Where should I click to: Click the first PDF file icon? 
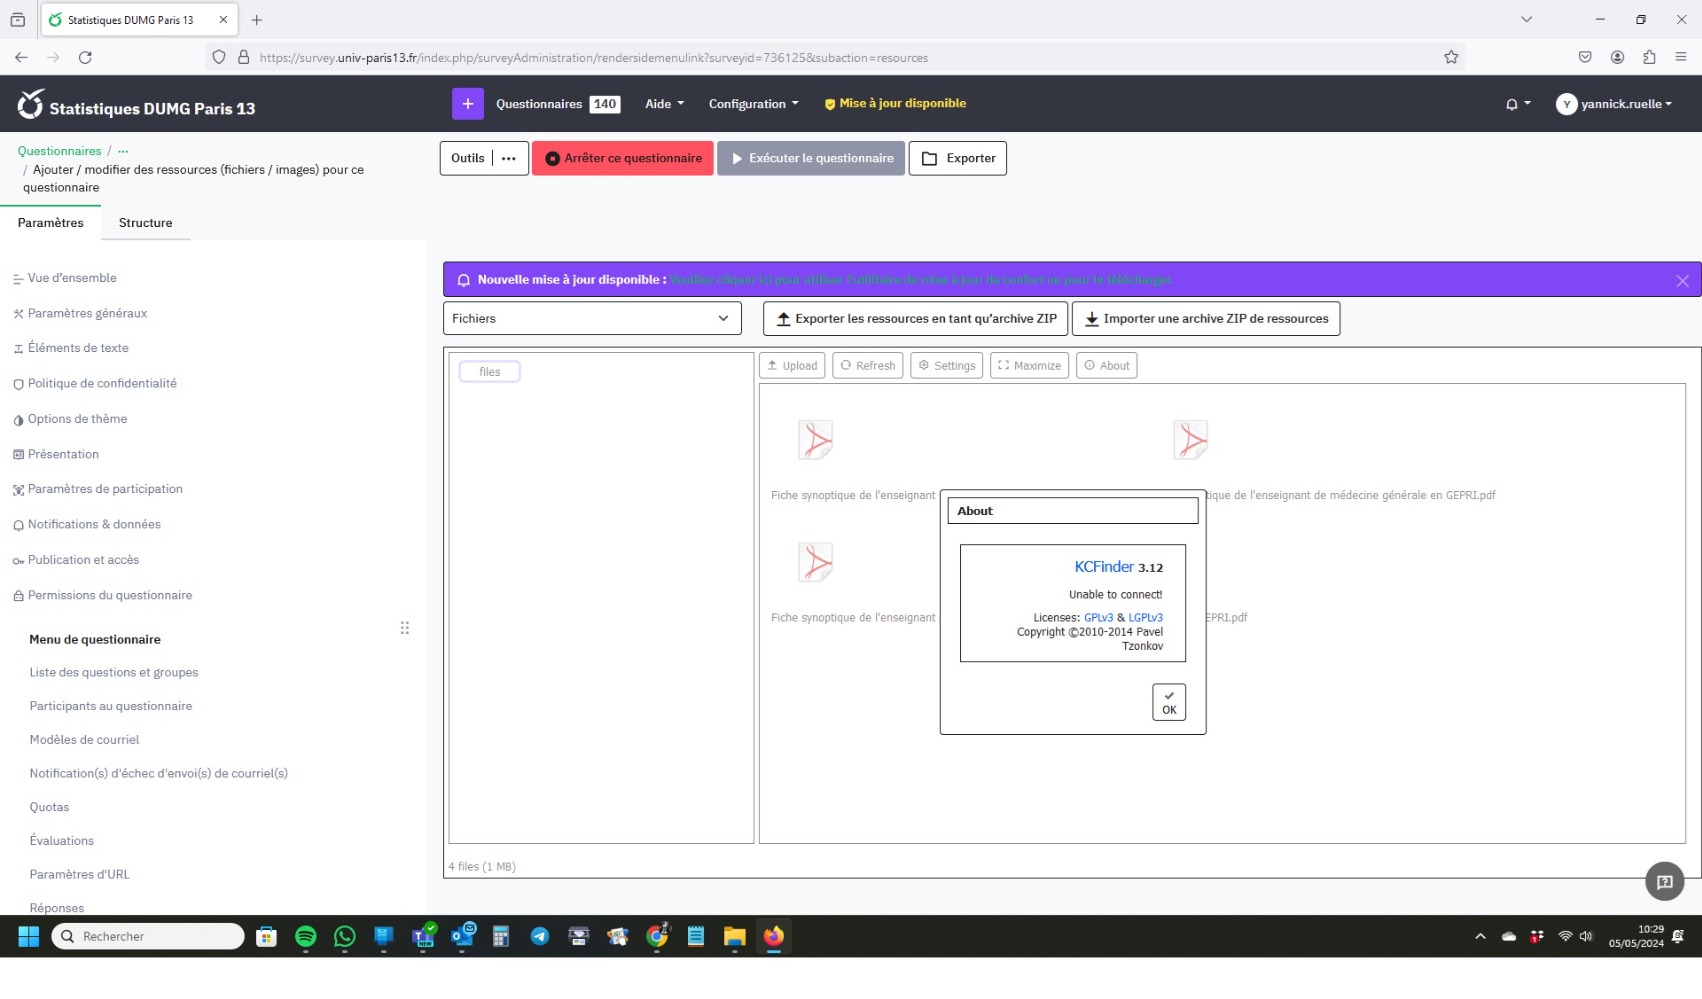pos(815,440)
